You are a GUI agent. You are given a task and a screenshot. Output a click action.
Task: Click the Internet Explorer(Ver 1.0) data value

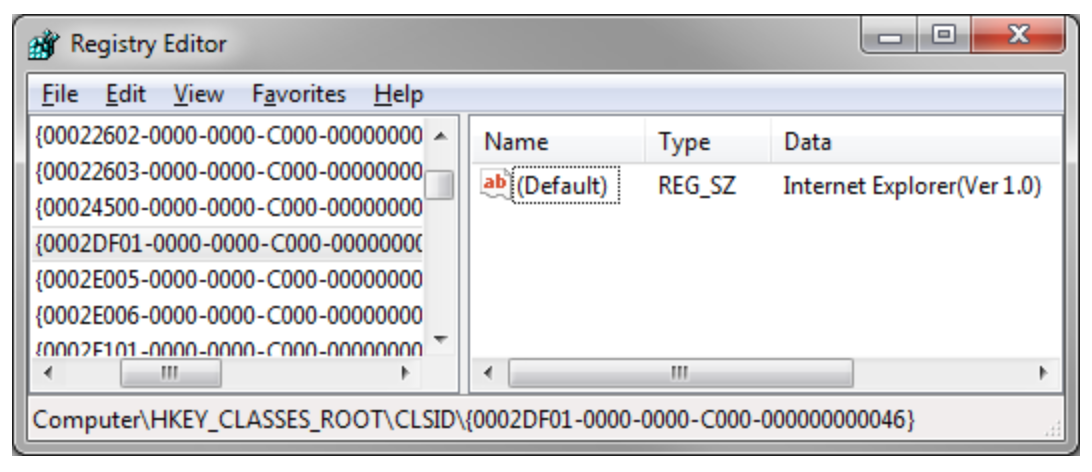[x=912, y=186]
